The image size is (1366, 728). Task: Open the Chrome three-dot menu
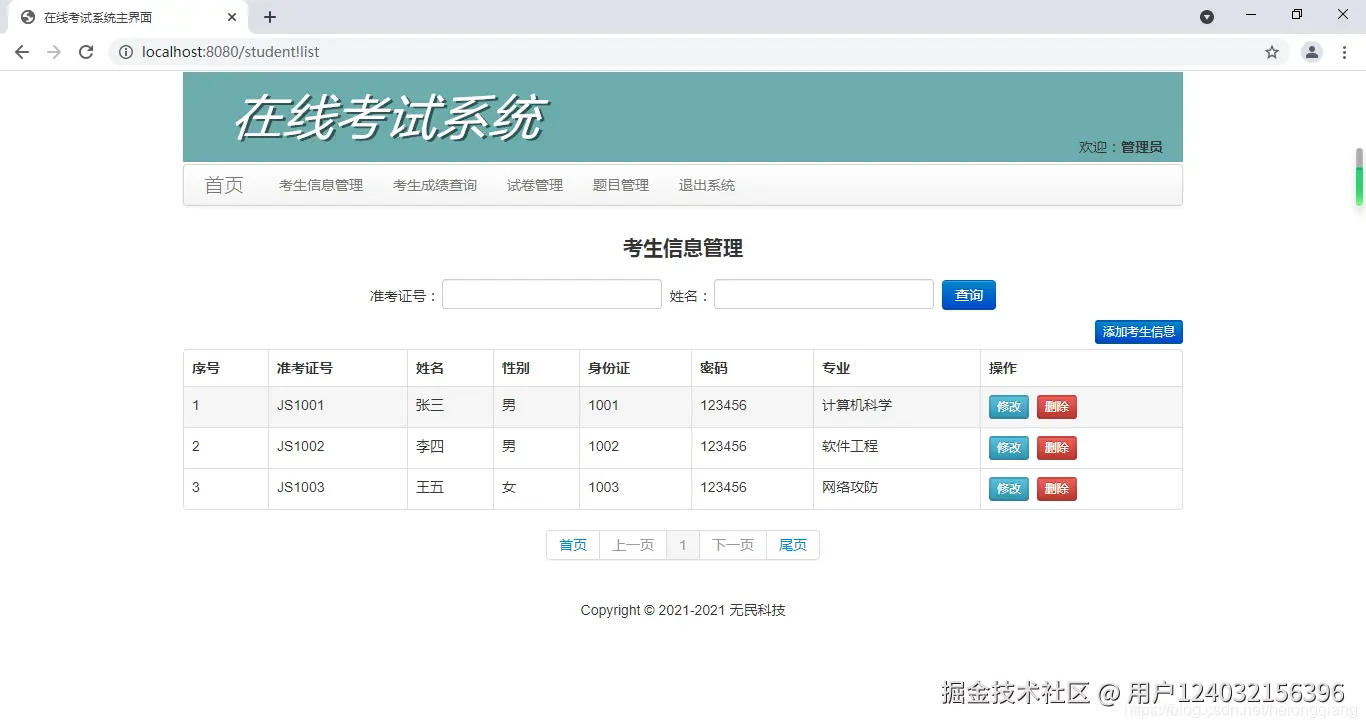pyautogui.click(x=1344, y=52)
